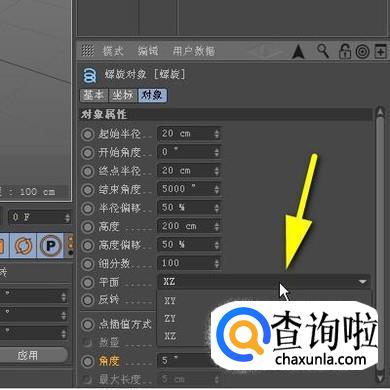The height and width of the screenshot is (390, 390).
Task: Click the dotted grip icon before 模式
Action: tap(88, 51)
